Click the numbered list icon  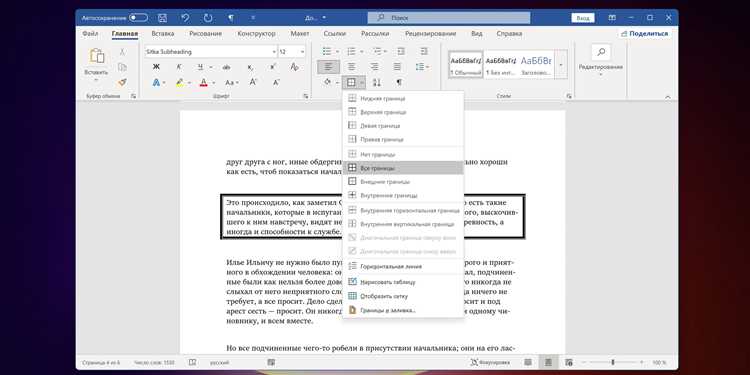351,52
